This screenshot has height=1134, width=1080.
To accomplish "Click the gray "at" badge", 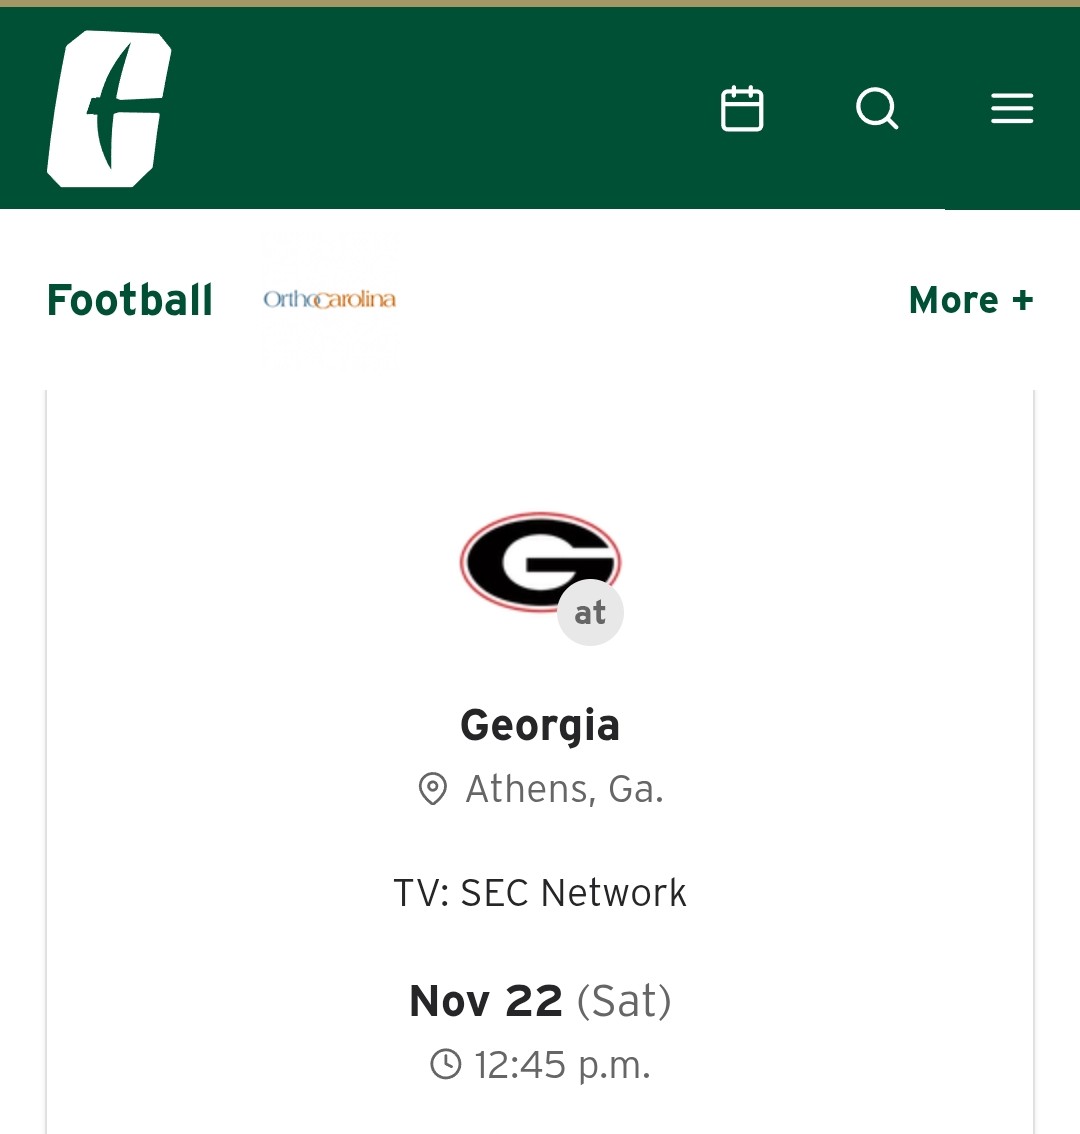I will 590,612.
